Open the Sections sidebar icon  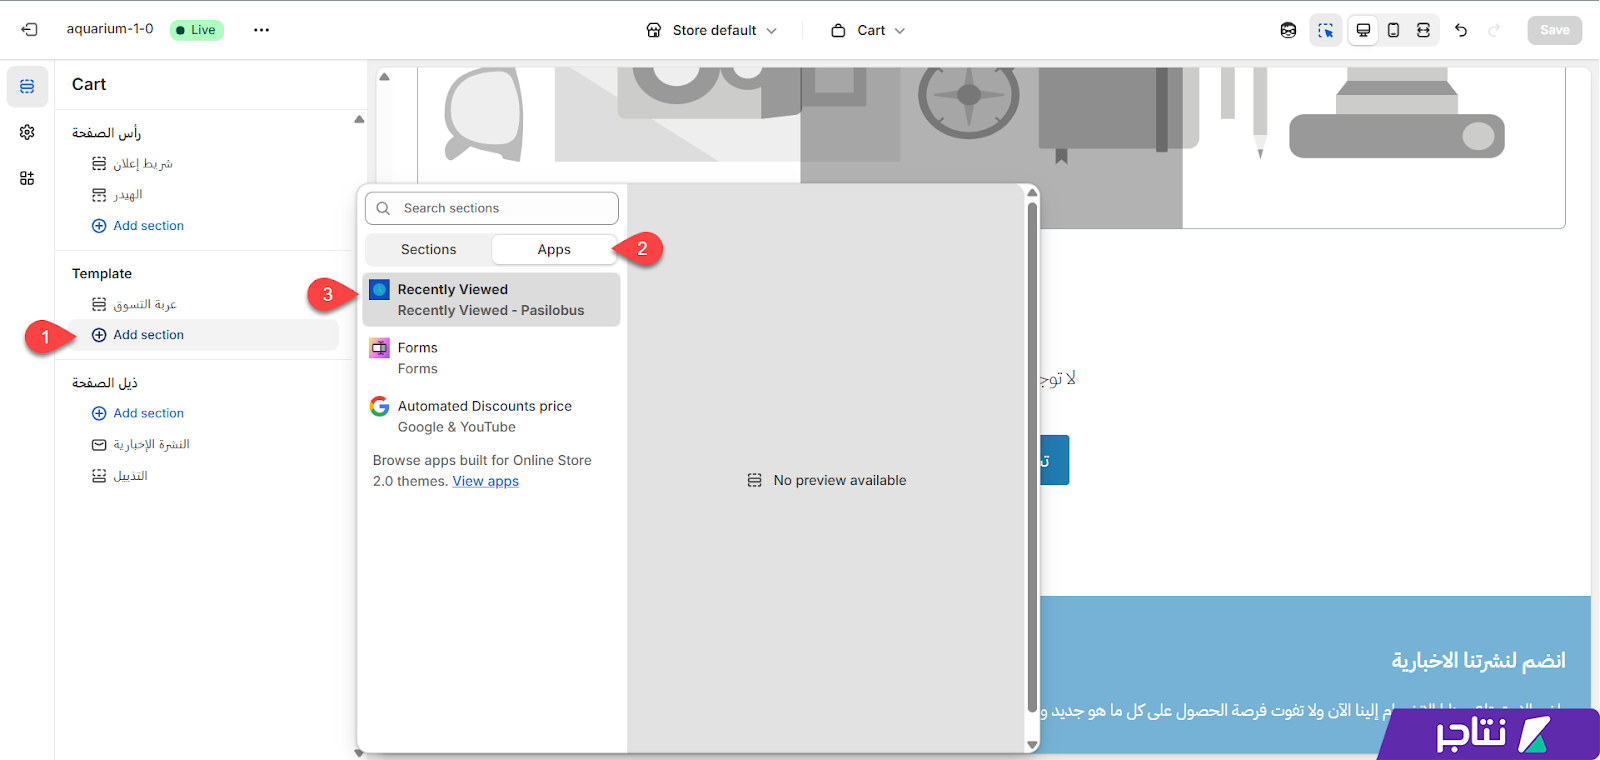pos(27,87)
